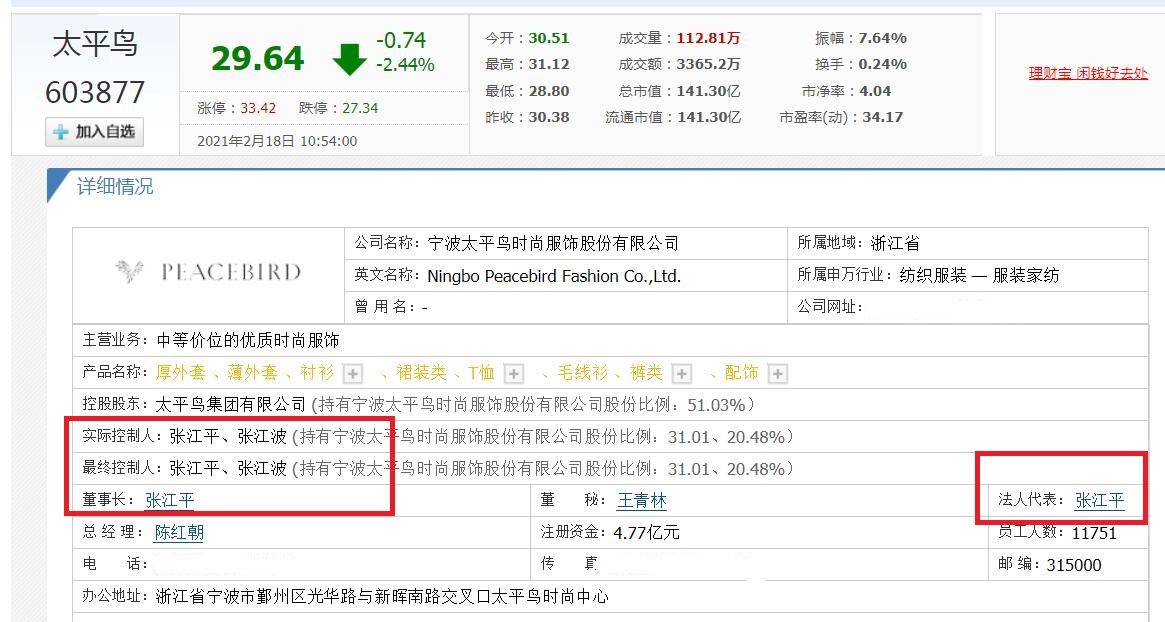Click the 邮编 value 315000
1165x622 pixels.
(x=1074, y=565)
